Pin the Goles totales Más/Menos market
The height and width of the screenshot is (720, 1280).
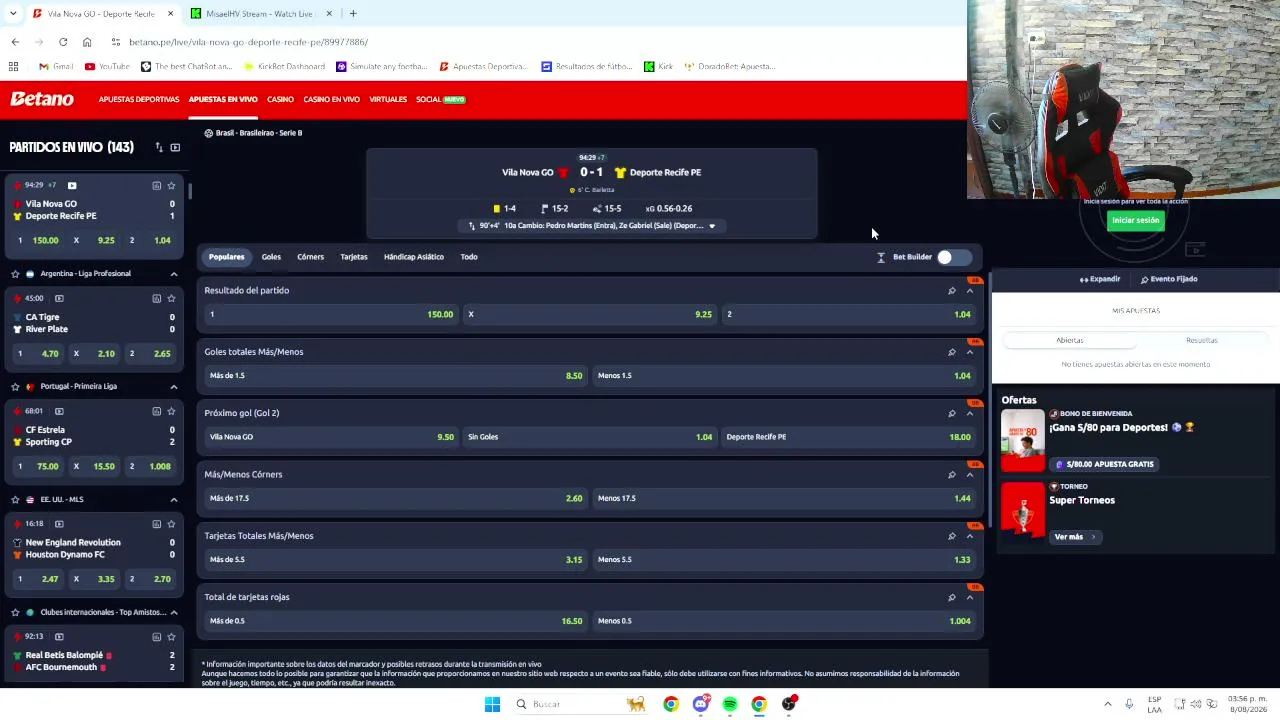(x=952, y=352)
